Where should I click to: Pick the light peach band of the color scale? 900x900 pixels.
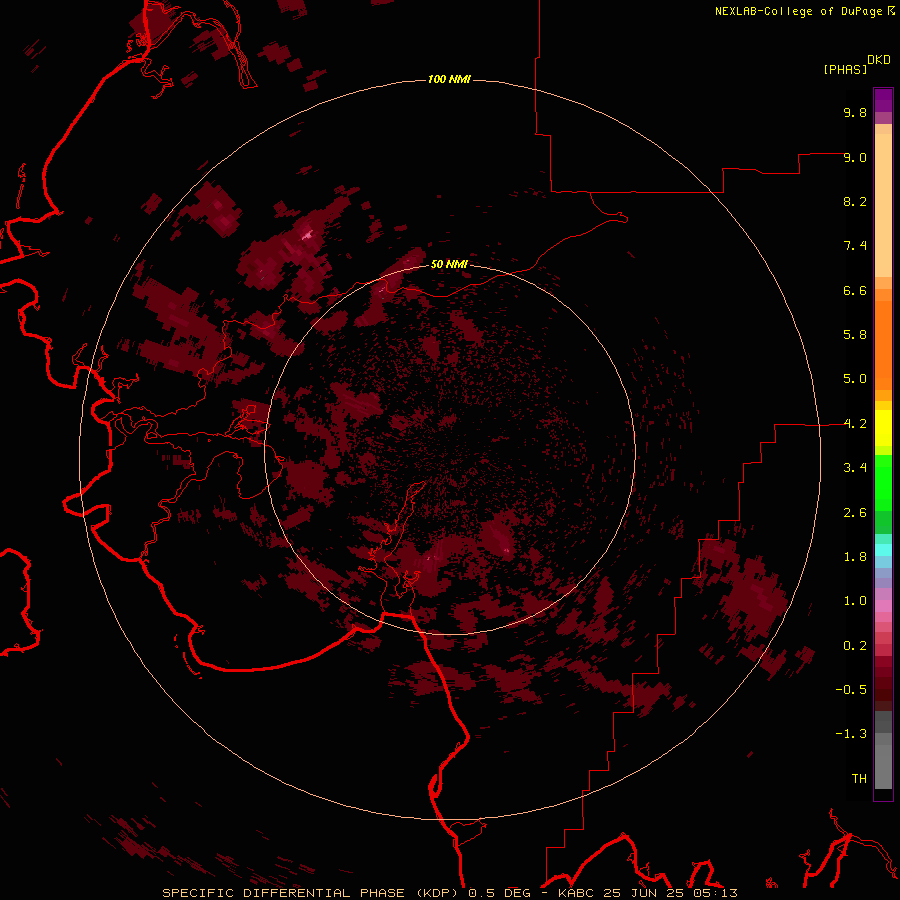click(883, 205)
